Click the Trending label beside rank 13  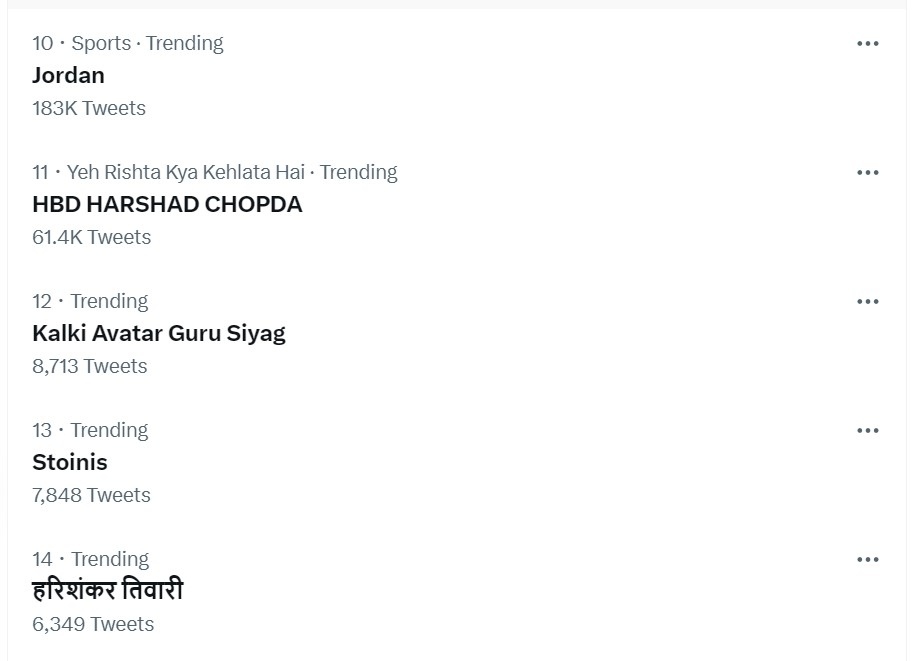(109, 430)
